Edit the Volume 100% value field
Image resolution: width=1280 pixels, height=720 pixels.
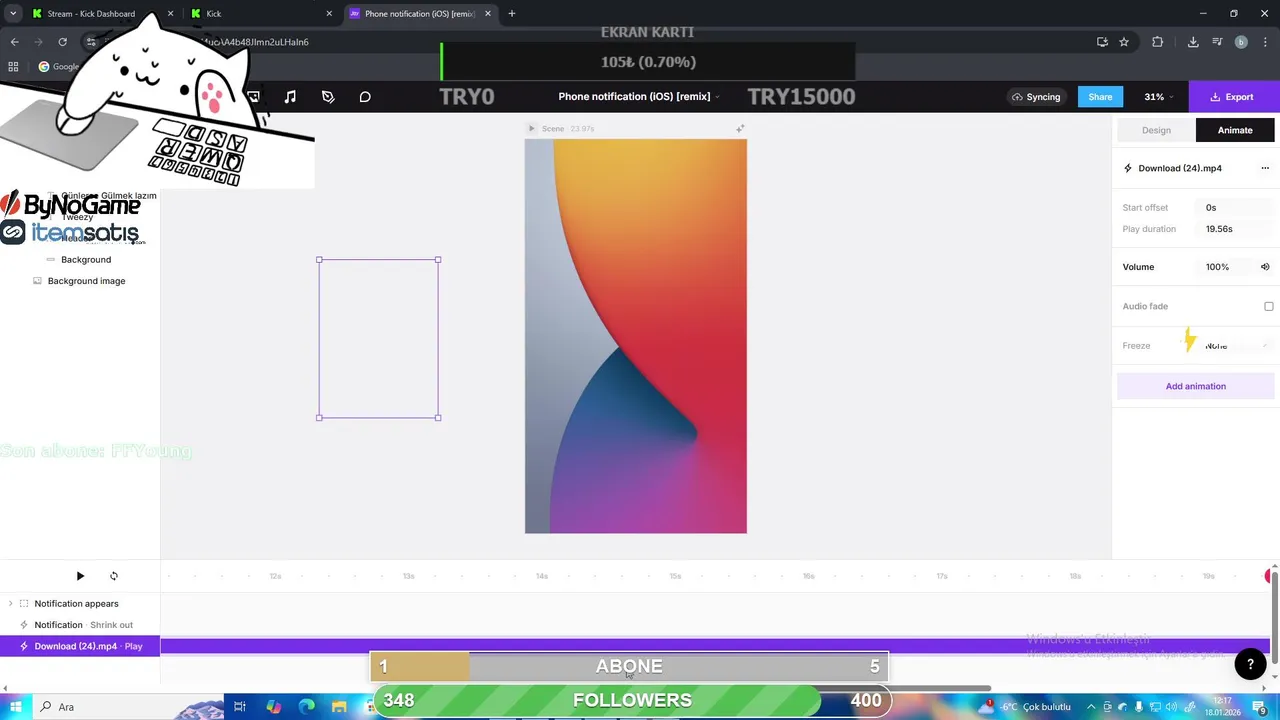coord(1226,267)
